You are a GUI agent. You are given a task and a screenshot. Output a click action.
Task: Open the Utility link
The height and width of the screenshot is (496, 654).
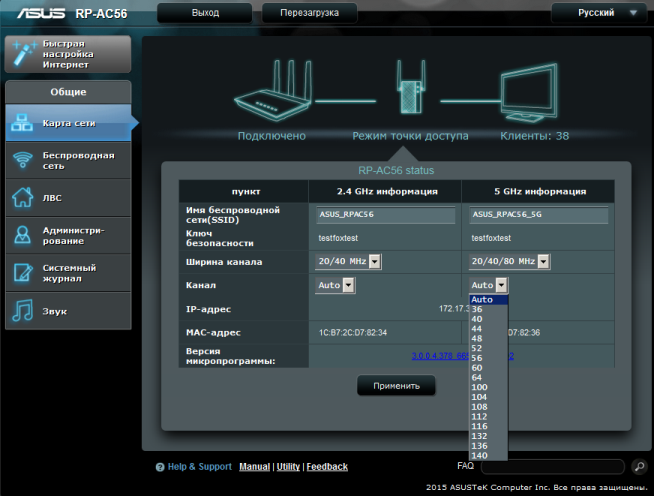(288, 467)
